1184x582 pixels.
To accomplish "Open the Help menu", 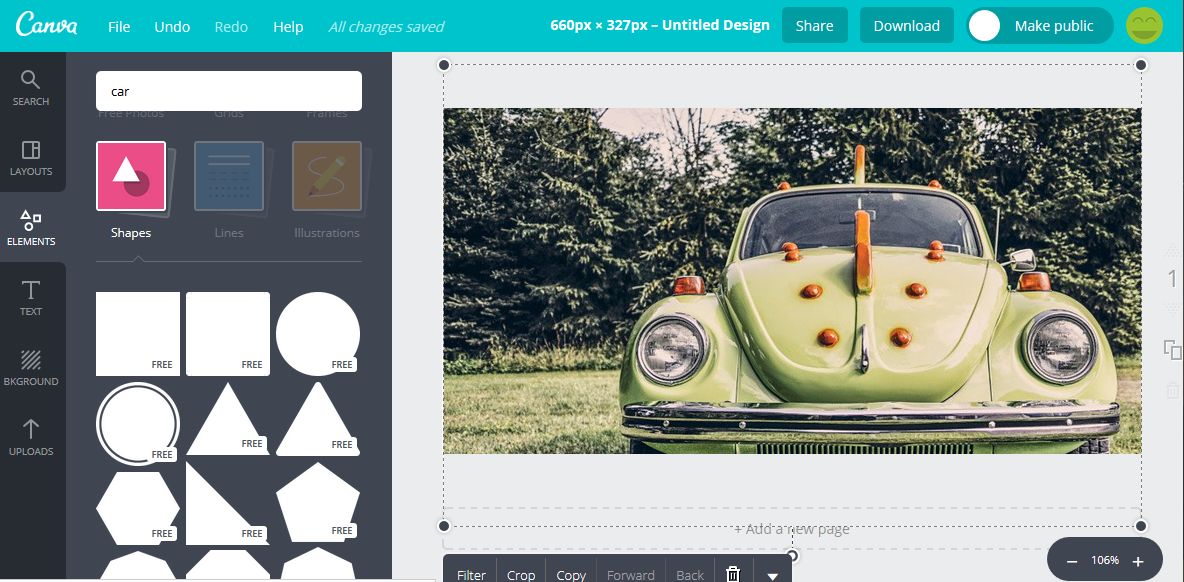I will tap(288, 26).
